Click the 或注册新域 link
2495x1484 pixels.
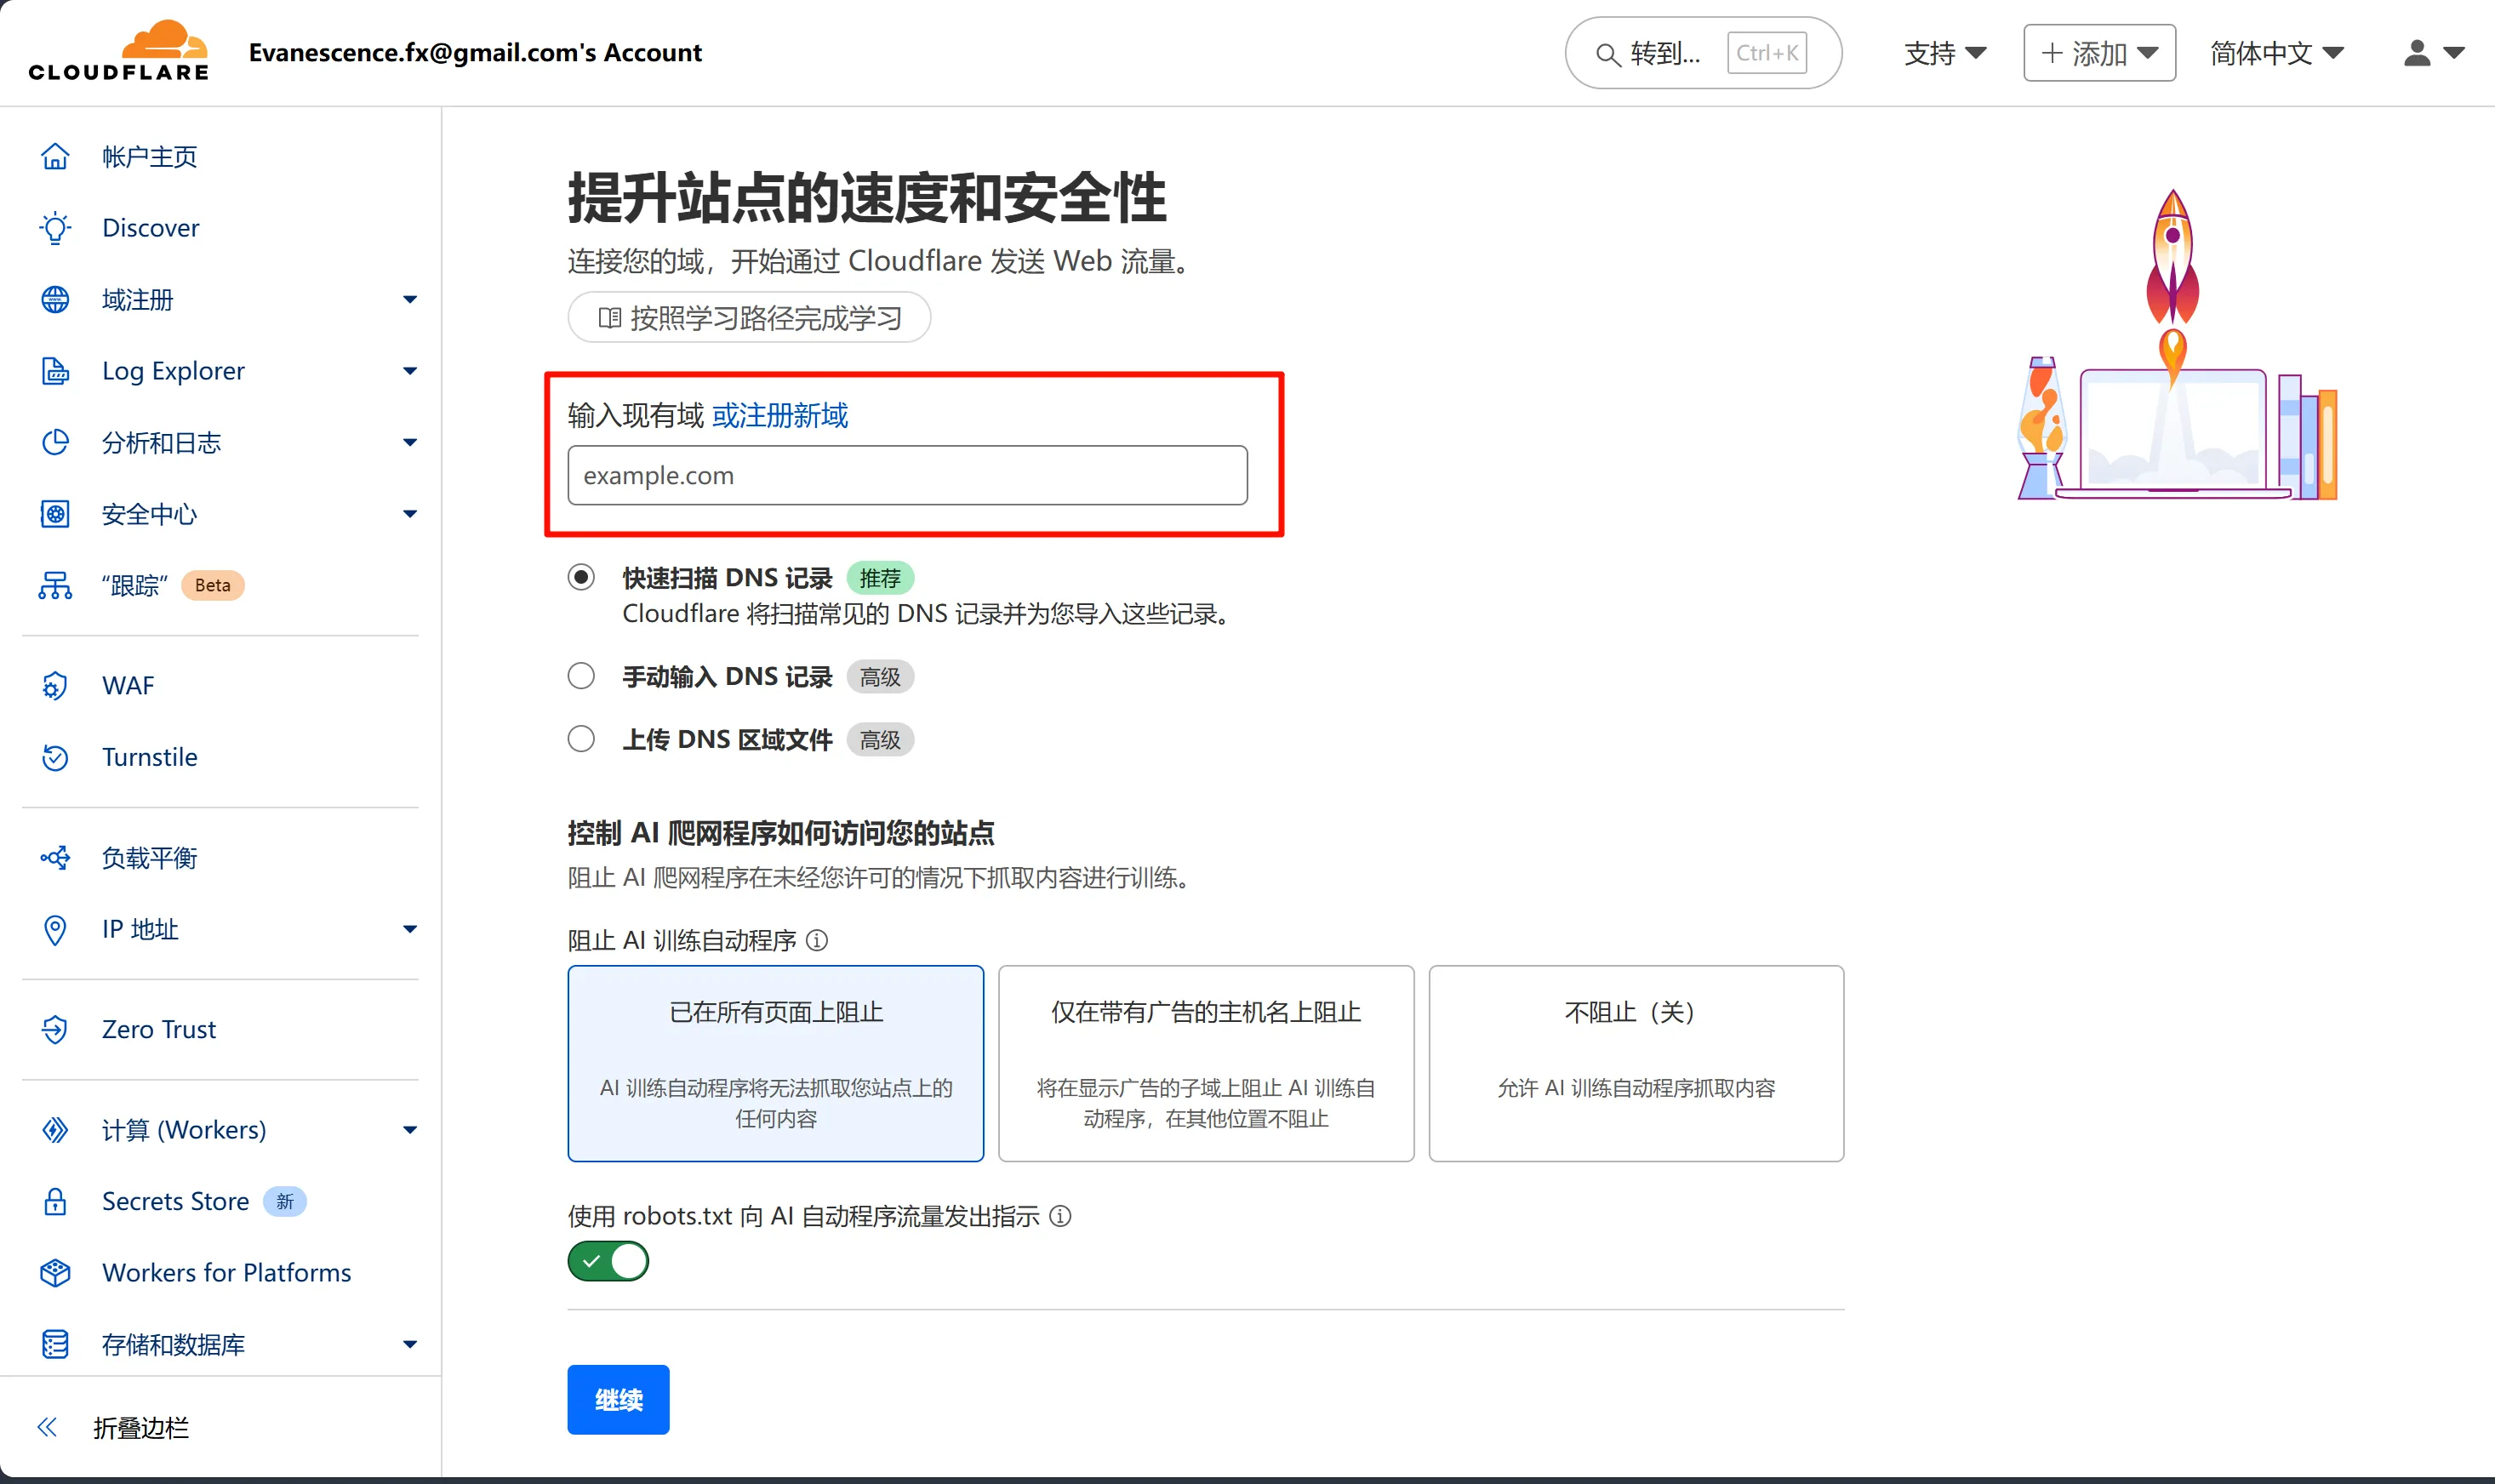[780, 415]
